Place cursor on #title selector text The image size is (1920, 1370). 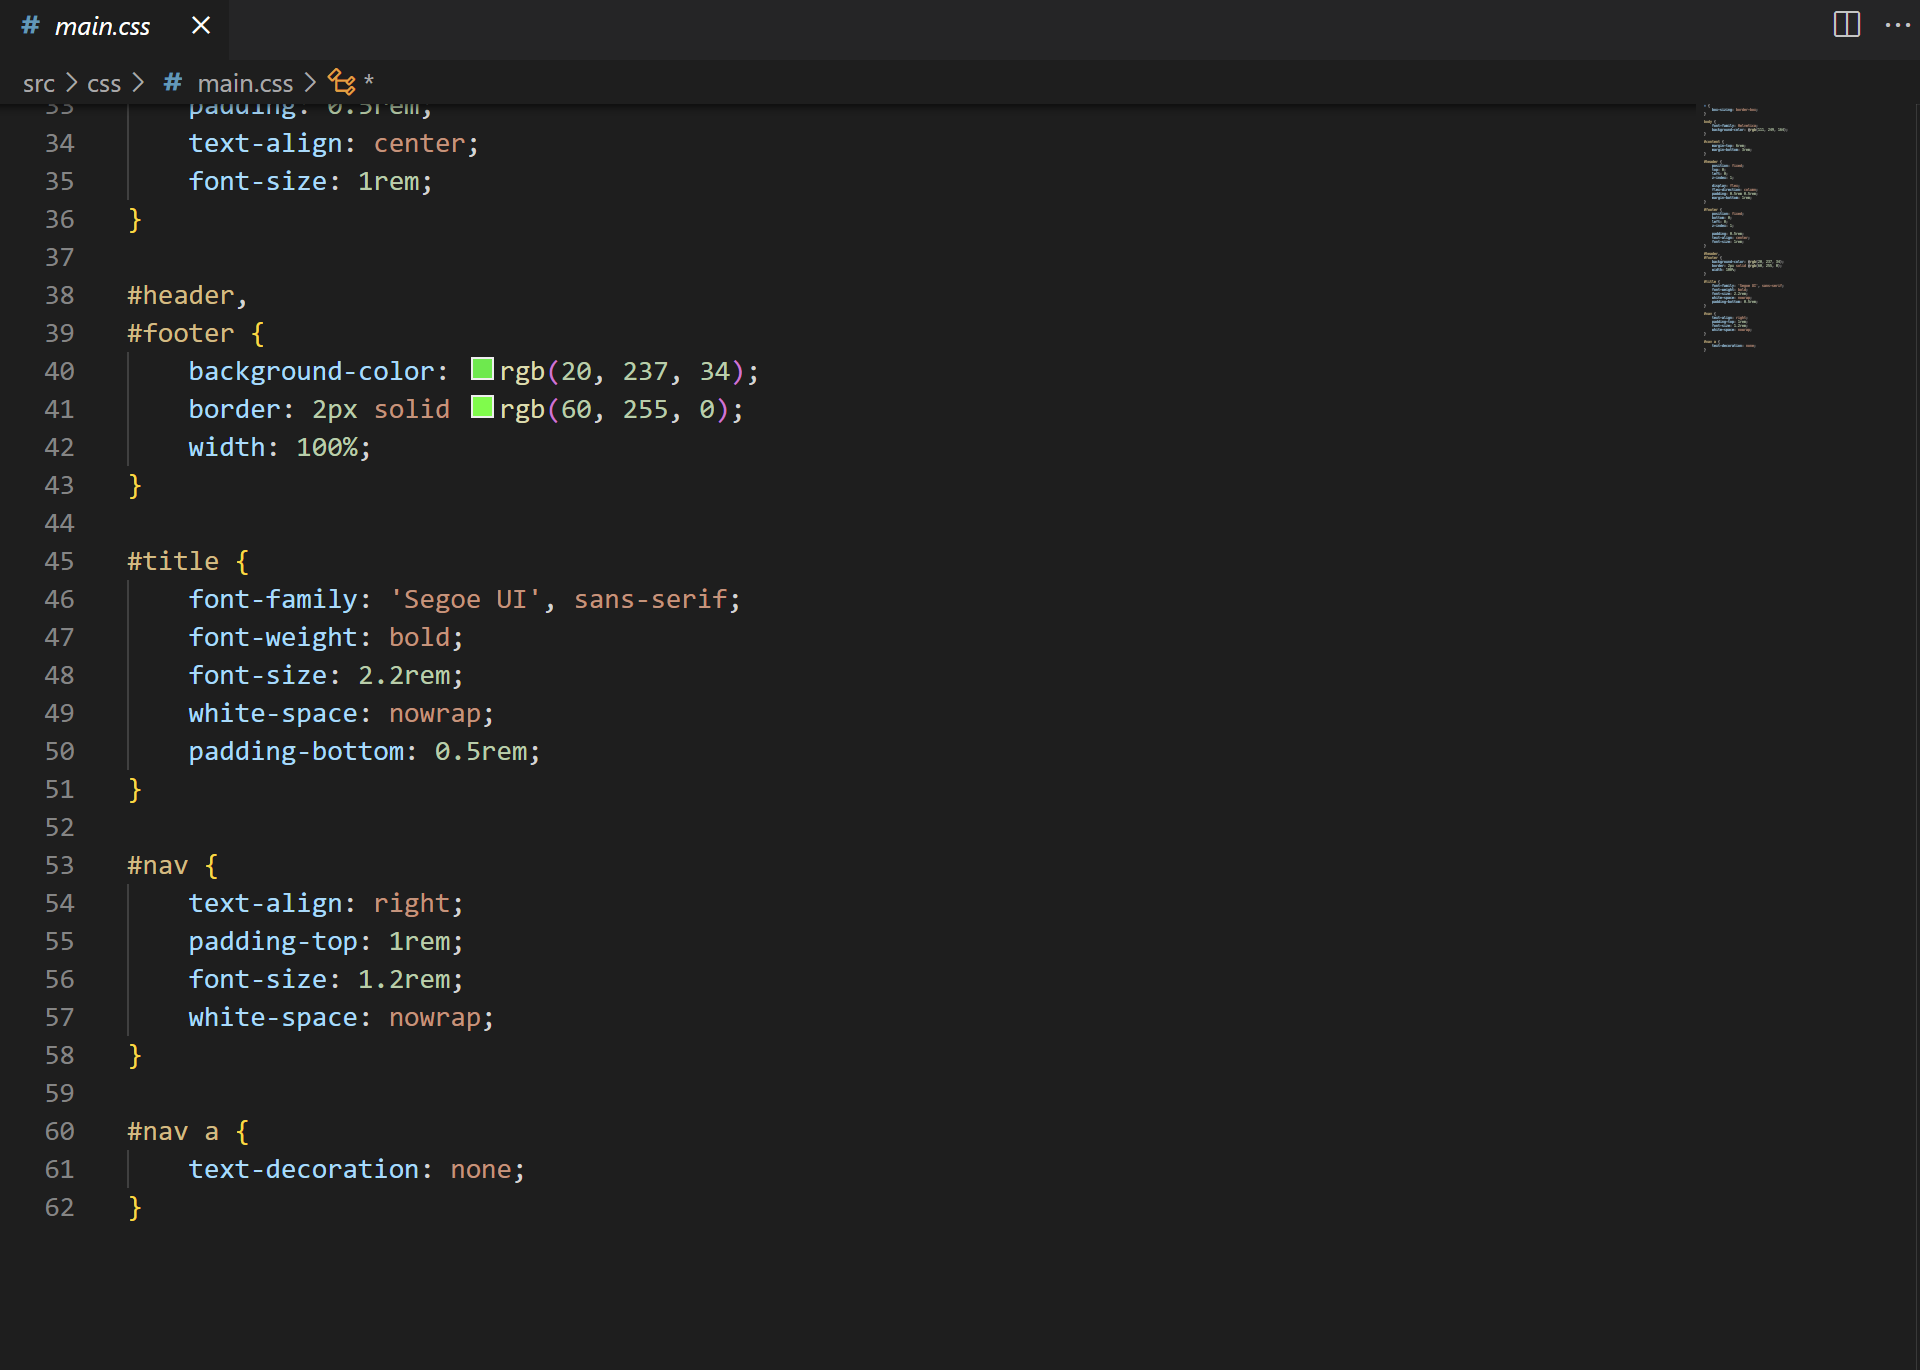coord(173,561)
